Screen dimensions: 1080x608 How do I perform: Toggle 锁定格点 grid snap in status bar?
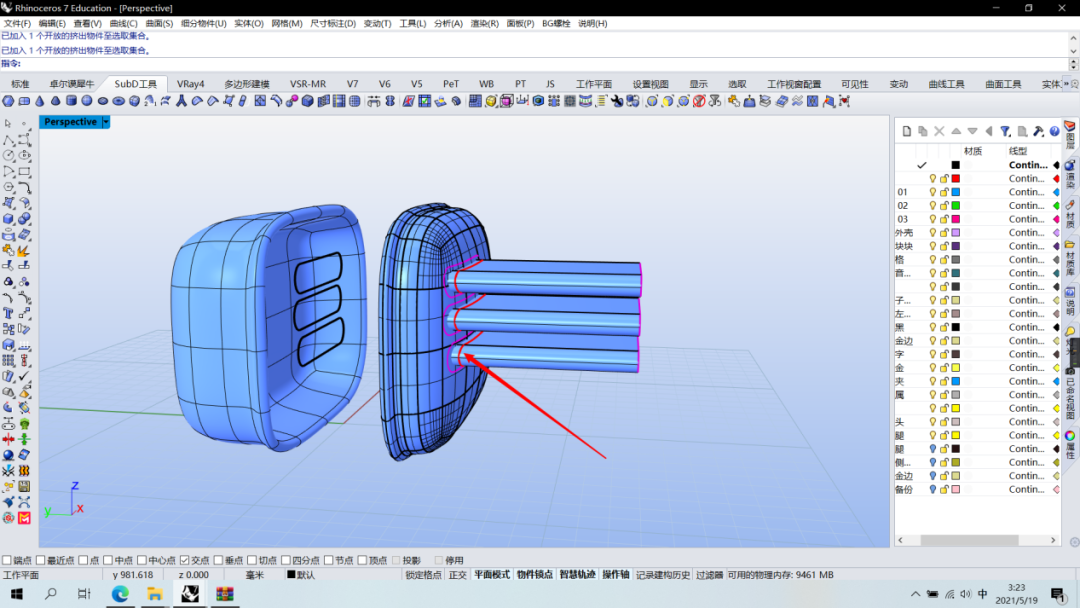424,575
